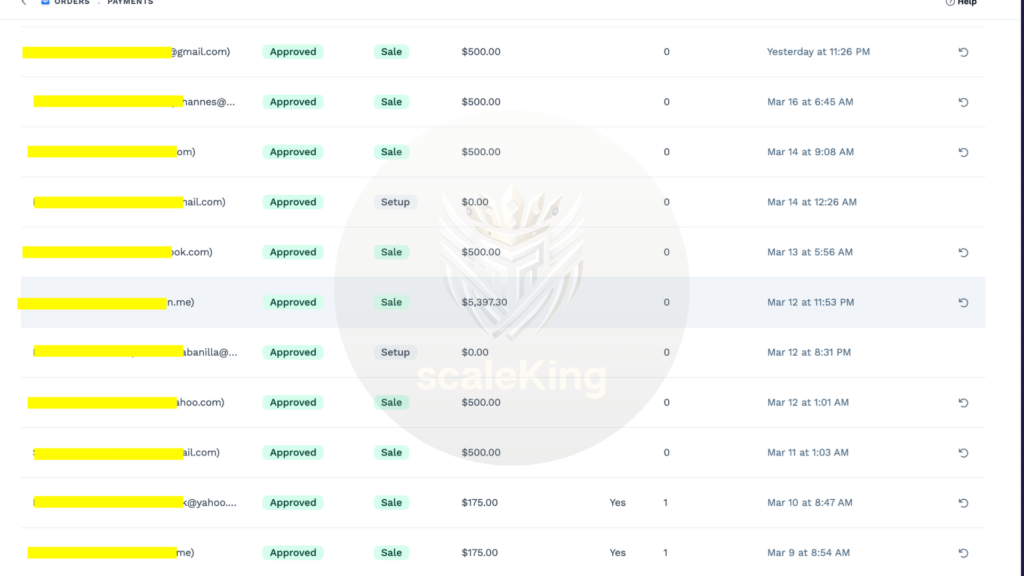The width and height of the screenshot is (1024, 576).
Task: Click the customer email ending in hannes@...
Action: 134,102
